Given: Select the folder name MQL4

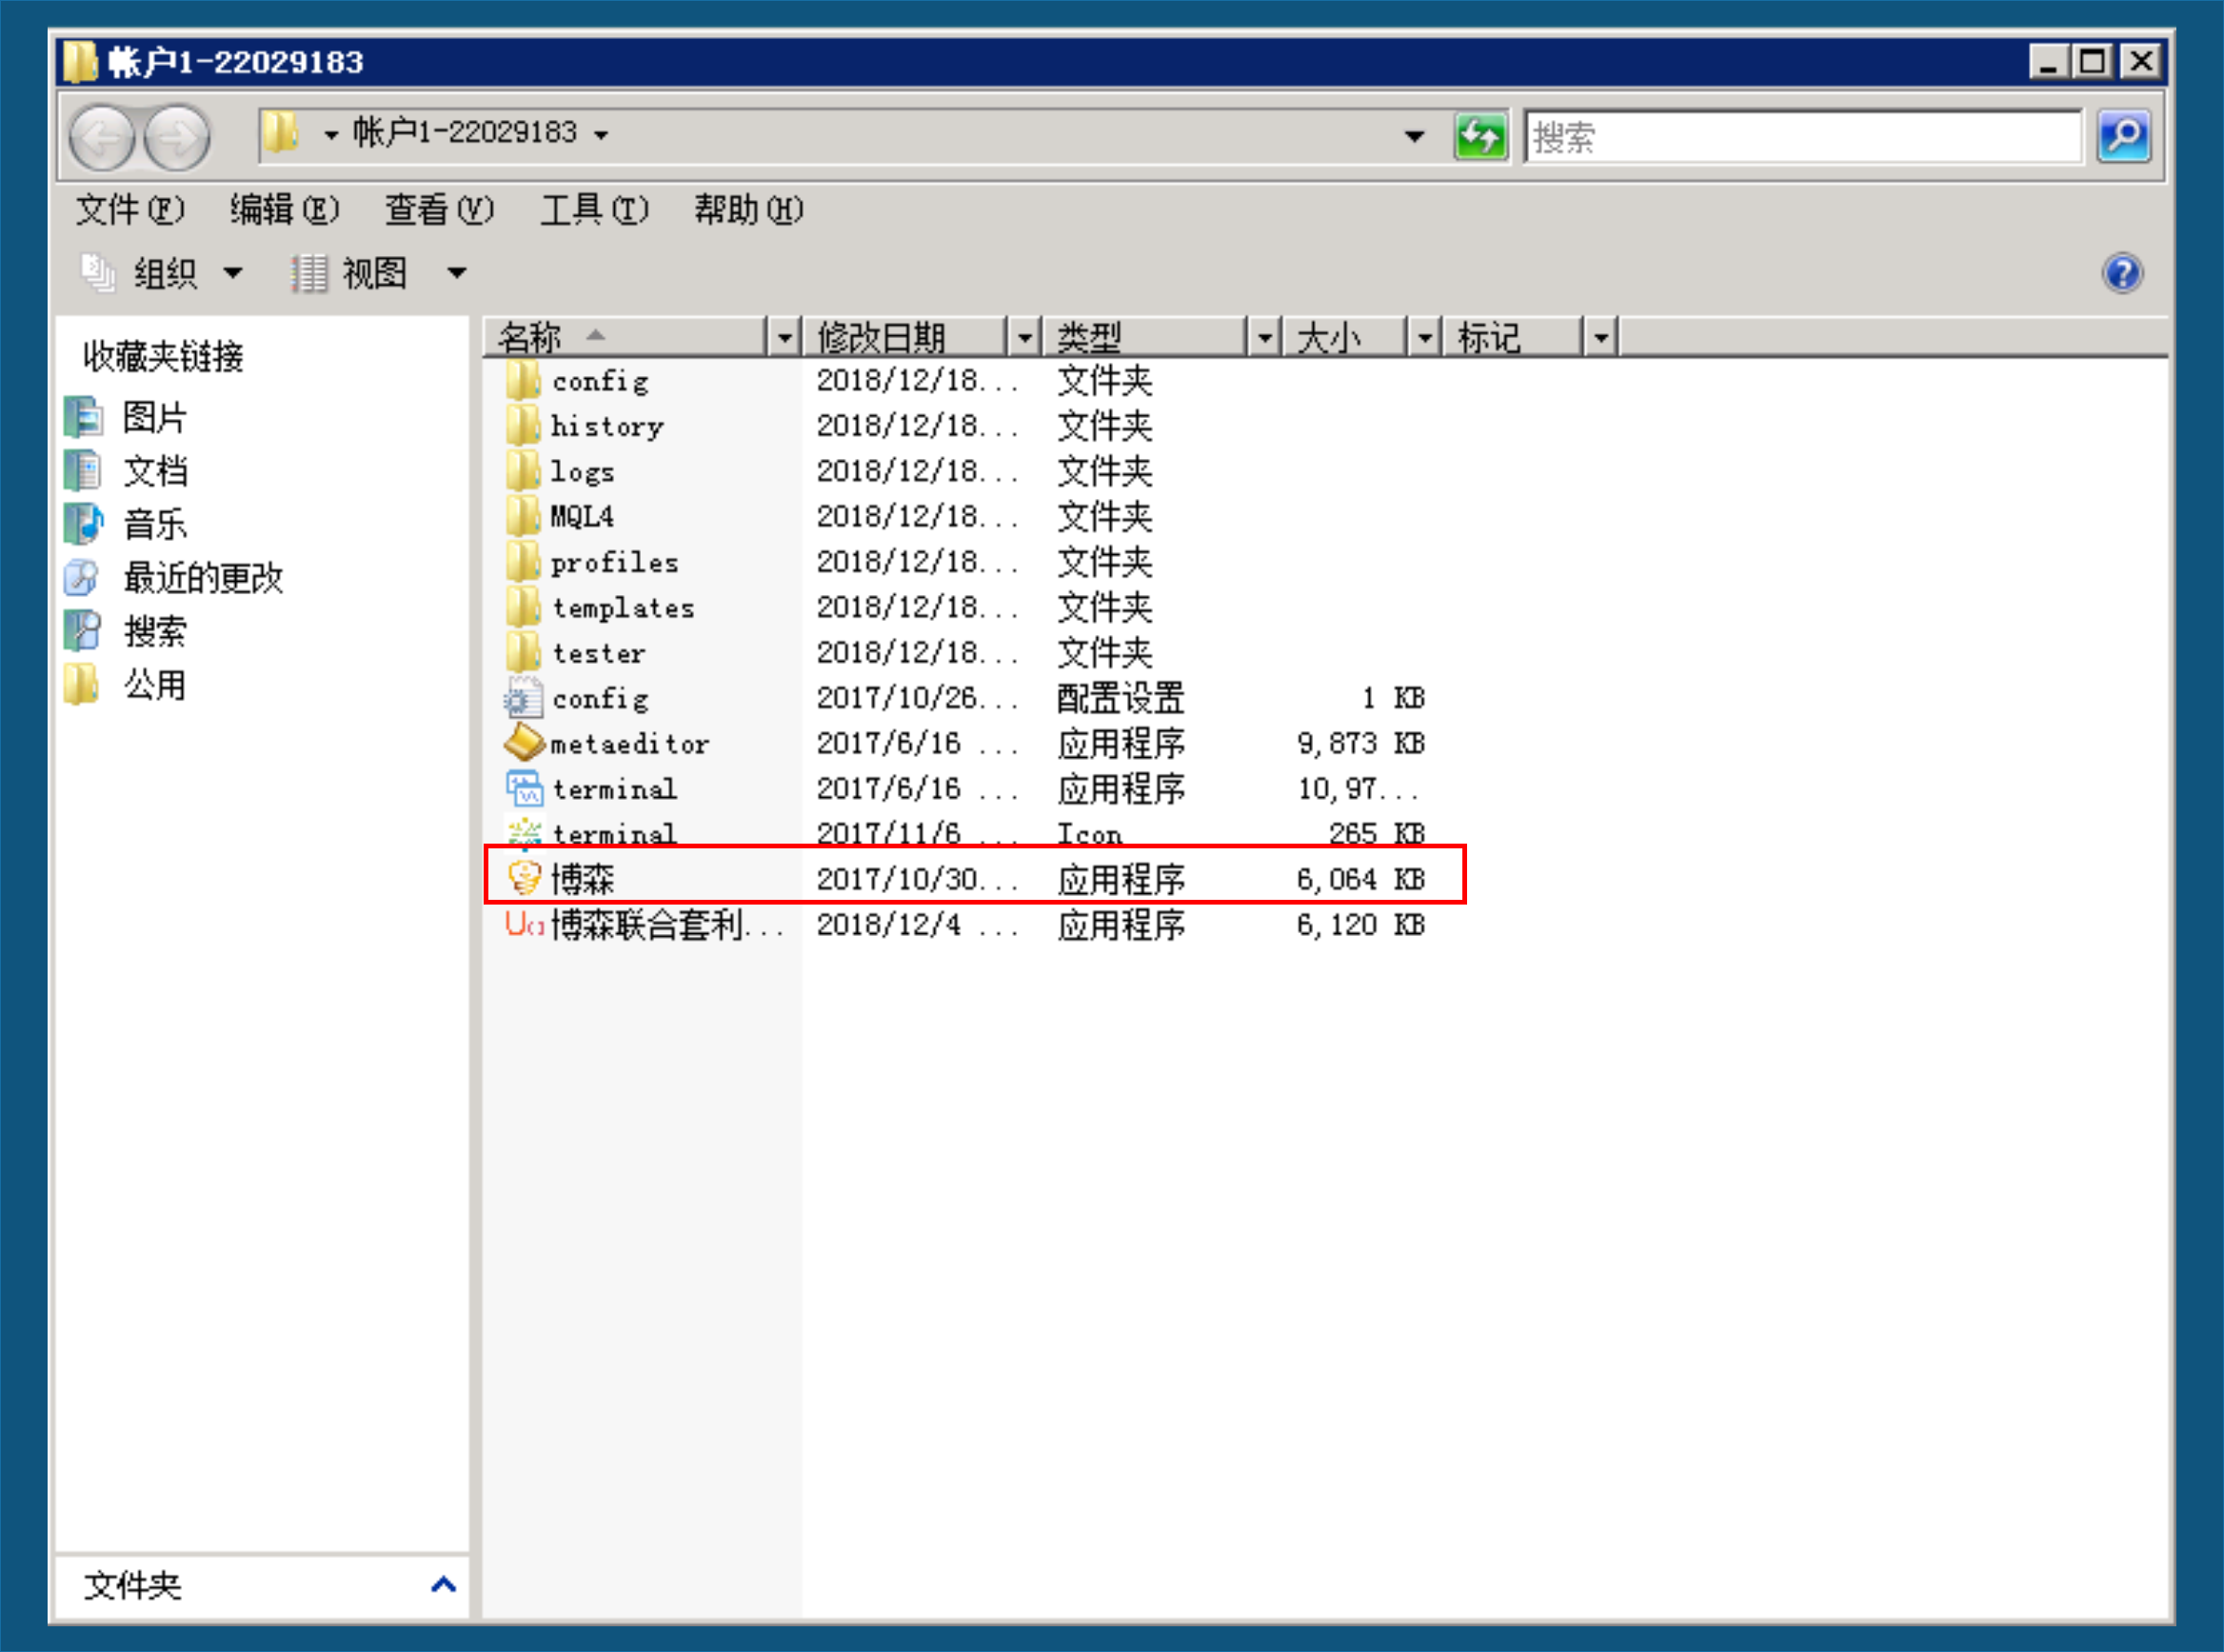Looking at the screenshot, I should (582, 517).
